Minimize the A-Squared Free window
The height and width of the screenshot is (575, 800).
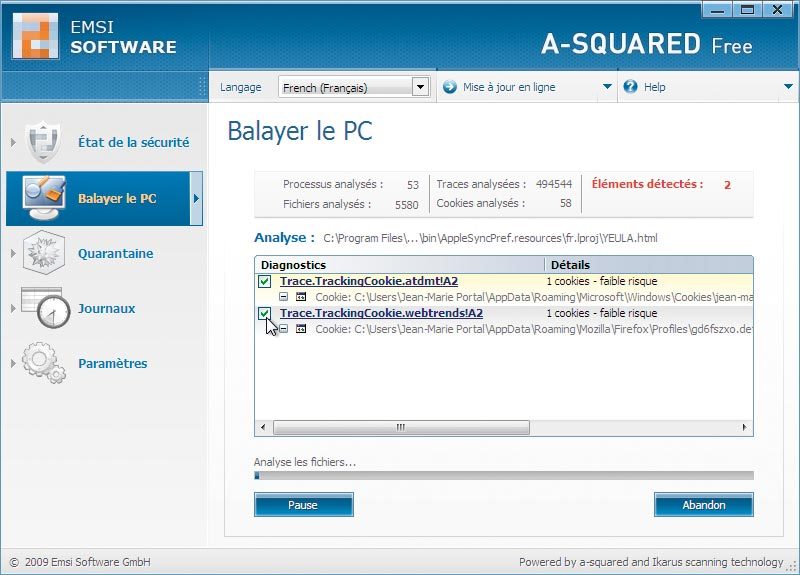[x=717, y=10]
